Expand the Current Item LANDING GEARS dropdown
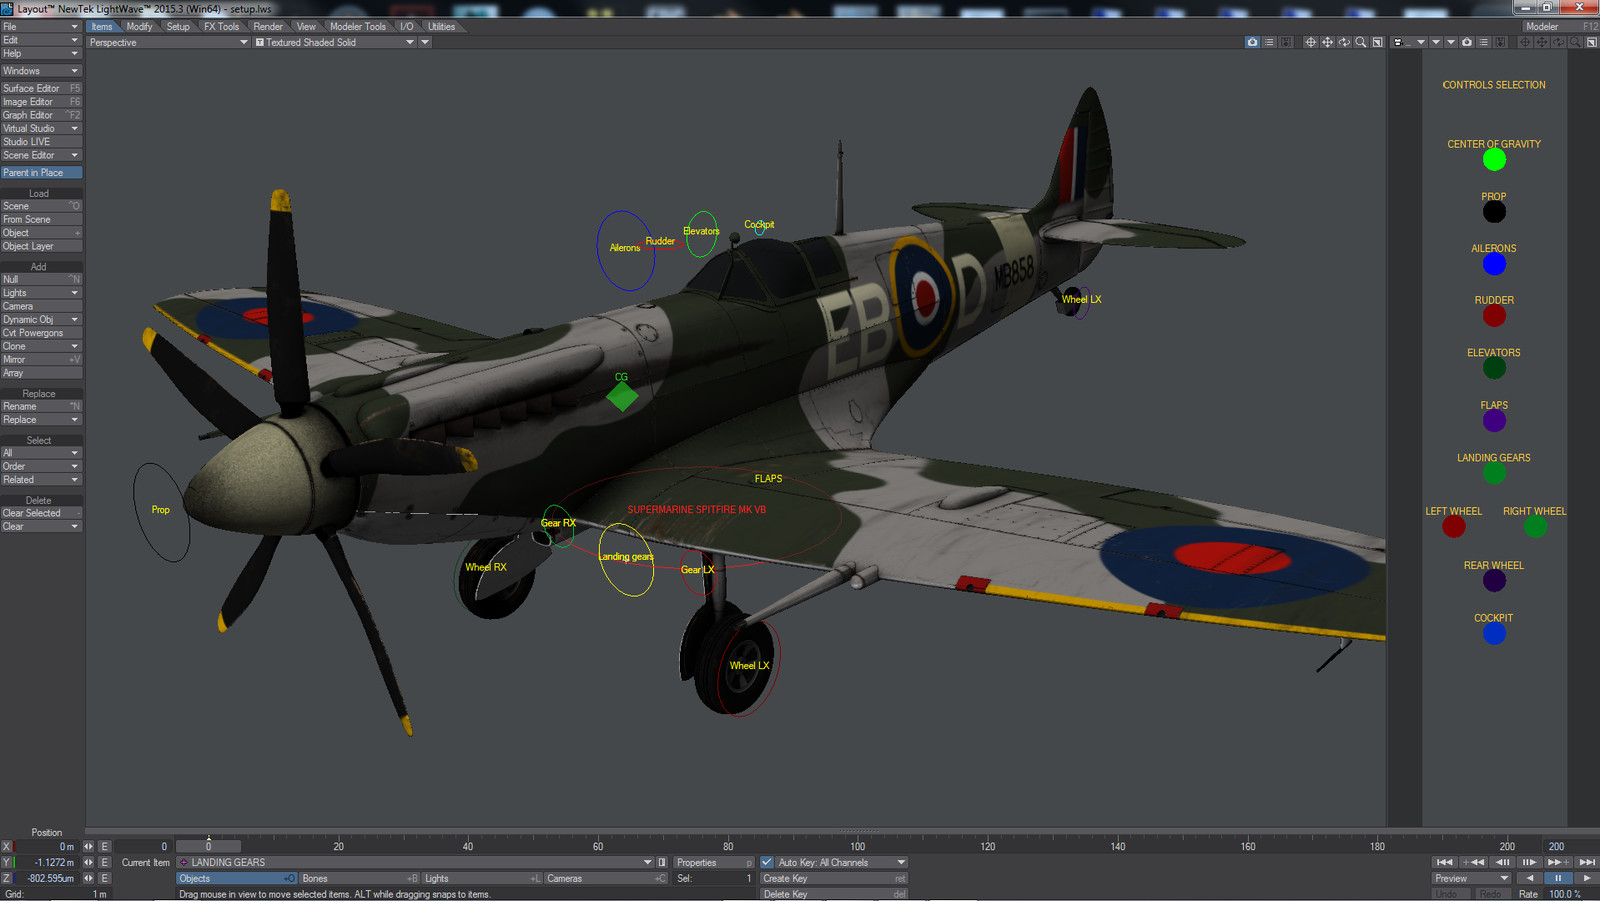Viewport: 1600px width, 901px height. [415, 862]
